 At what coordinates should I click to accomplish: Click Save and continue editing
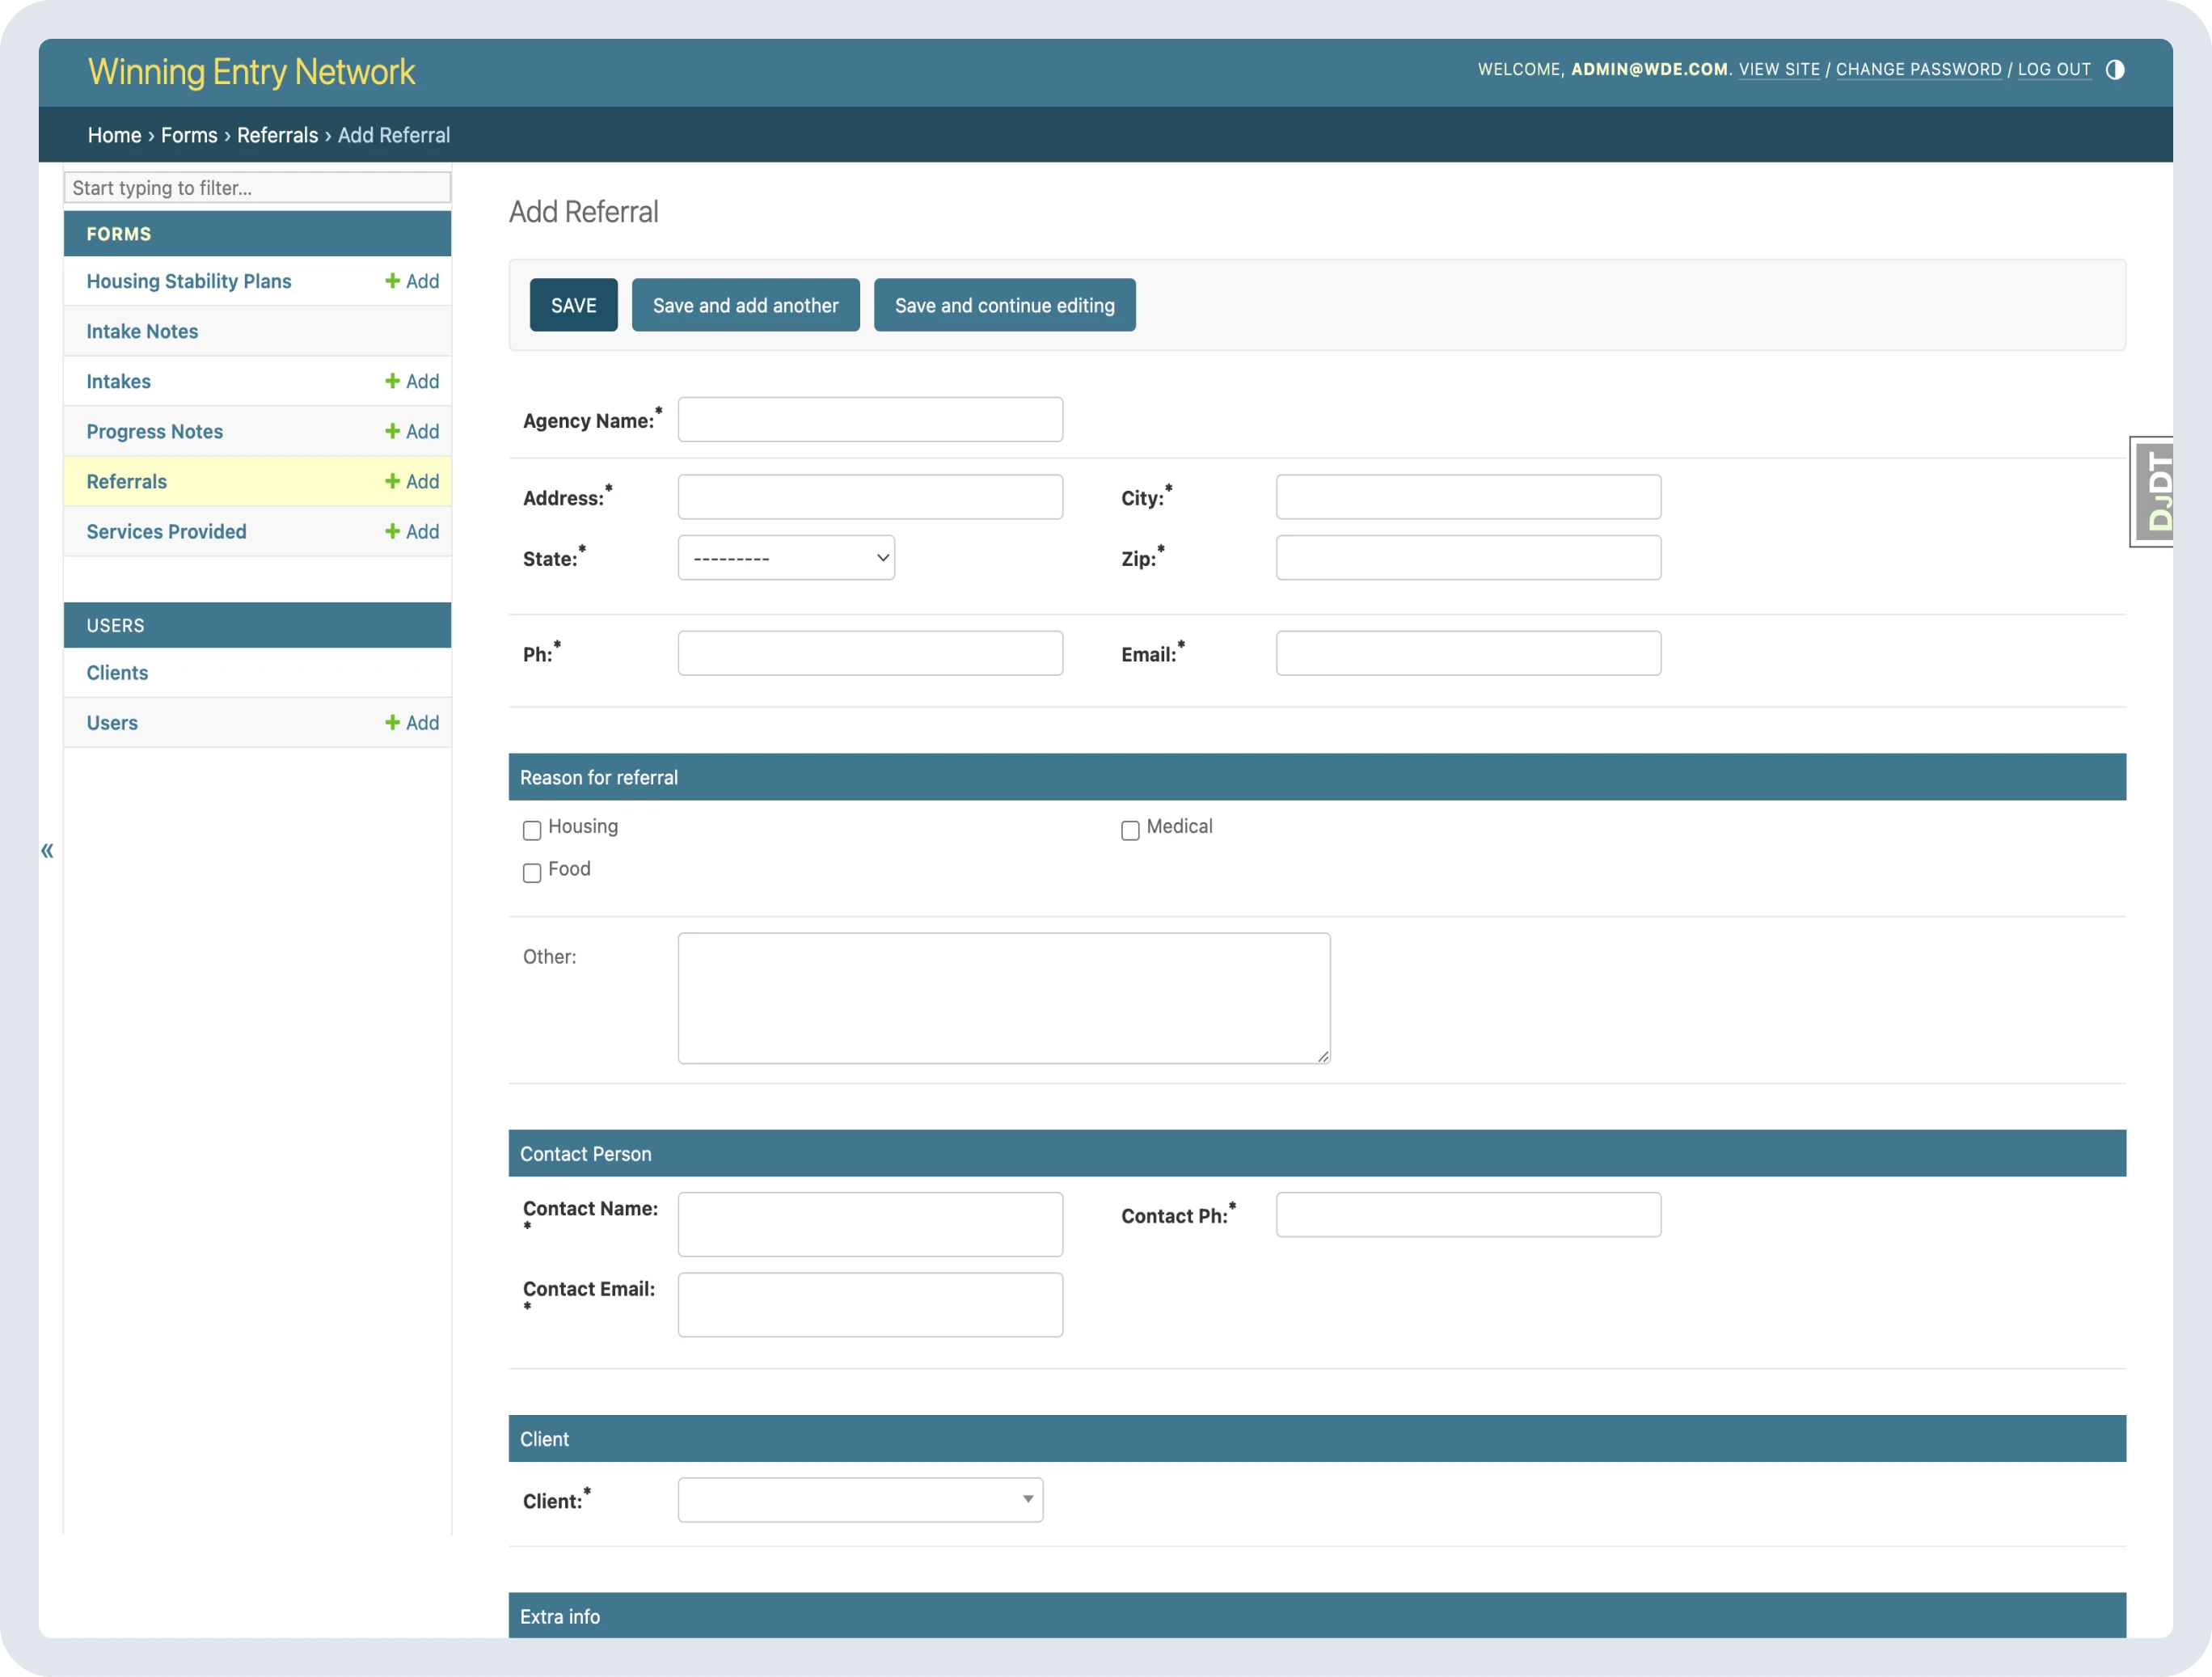point(1005,305)
